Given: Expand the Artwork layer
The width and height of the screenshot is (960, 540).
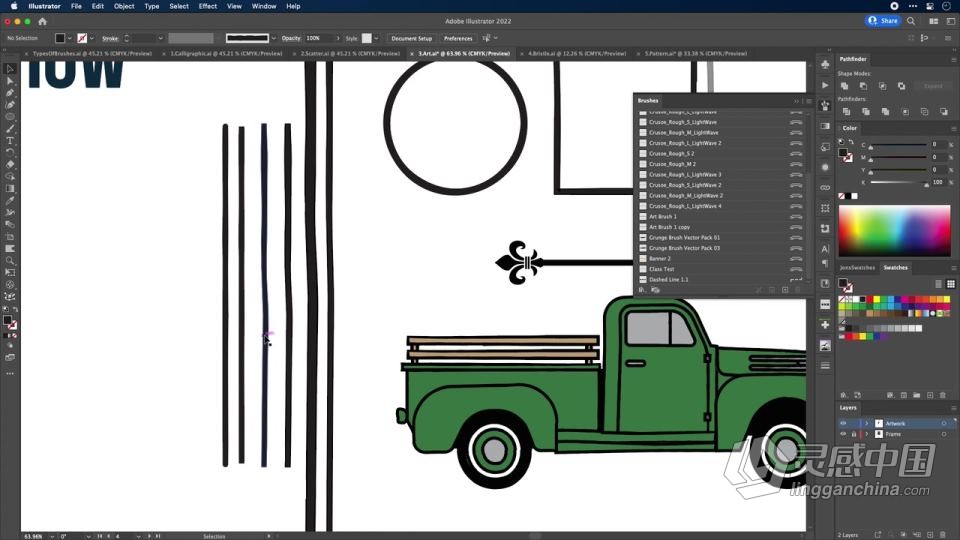Looking at the screenshot, I should coord(866,423).
